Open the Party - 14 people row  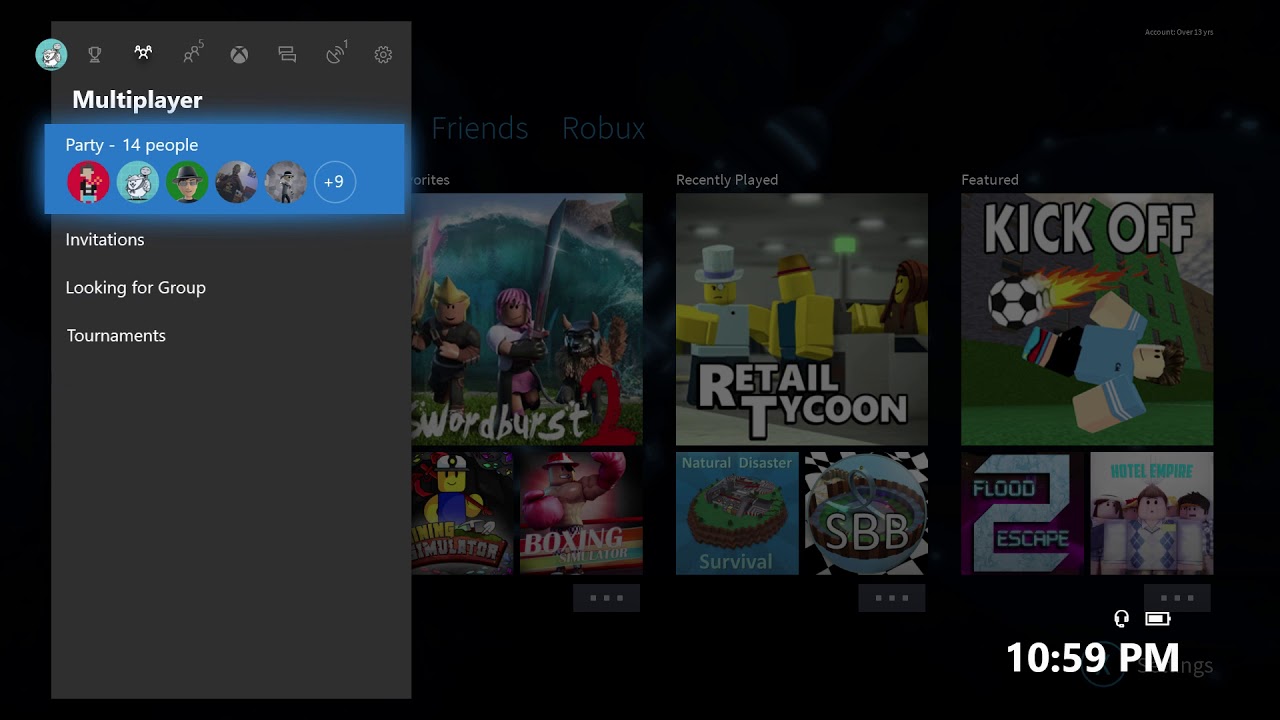click(225, 169)
